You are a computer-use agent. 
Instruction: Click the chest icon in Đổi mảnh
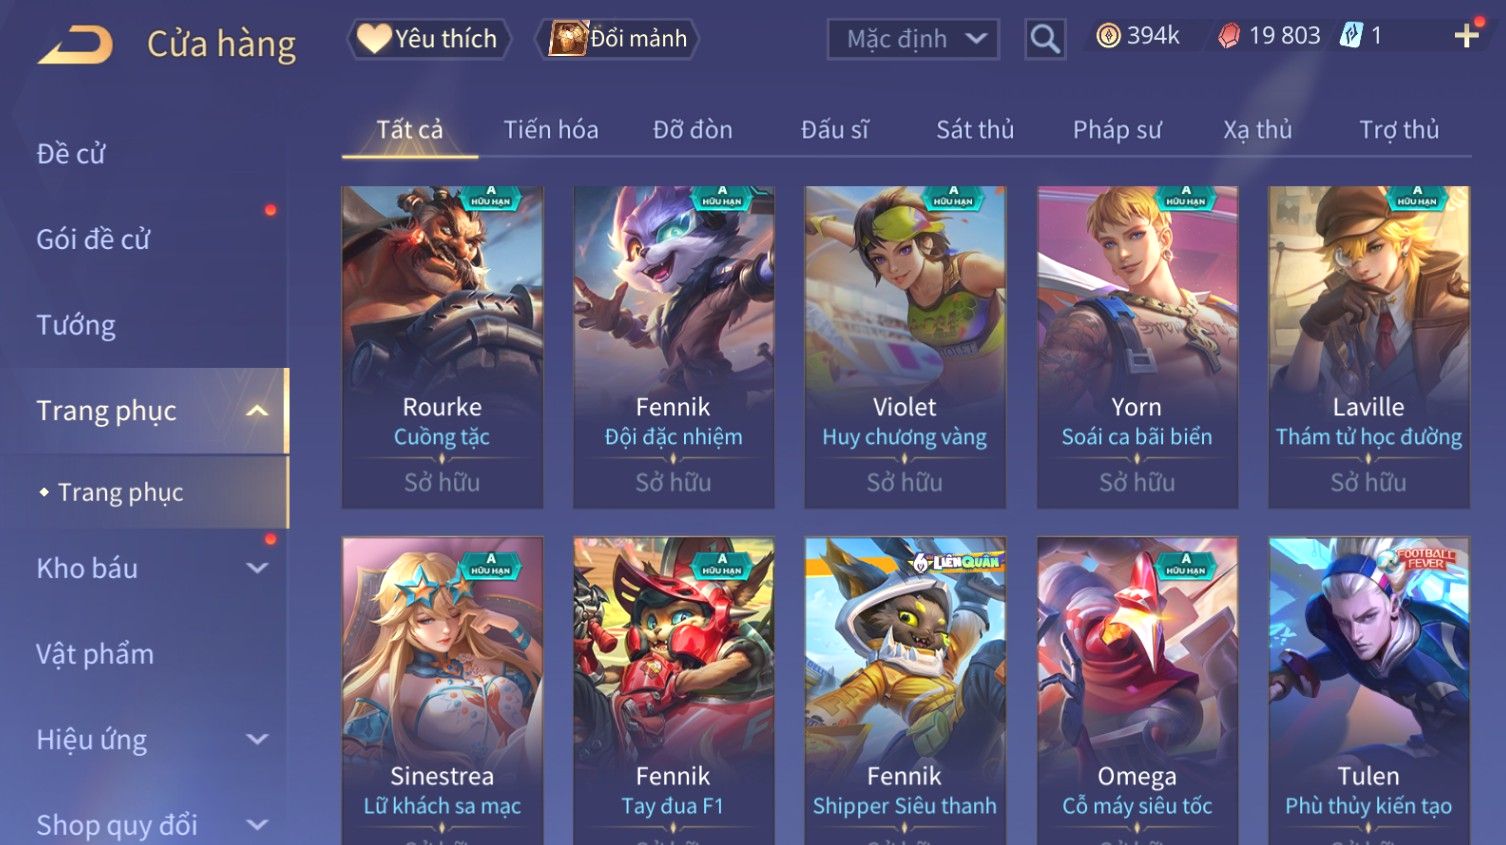568,39
